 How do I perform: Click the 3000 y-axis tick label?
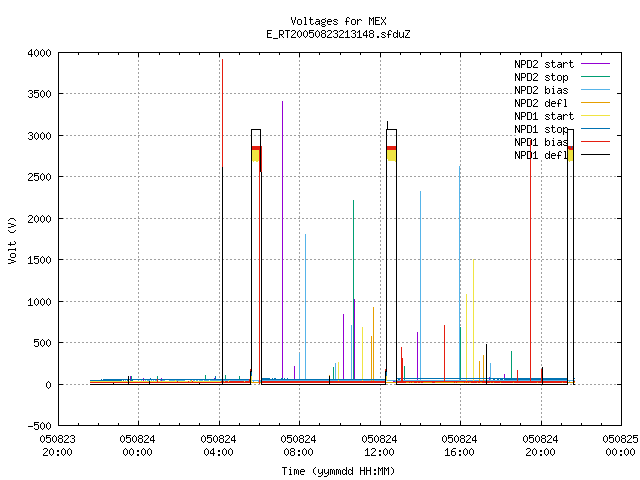[39, 136]
